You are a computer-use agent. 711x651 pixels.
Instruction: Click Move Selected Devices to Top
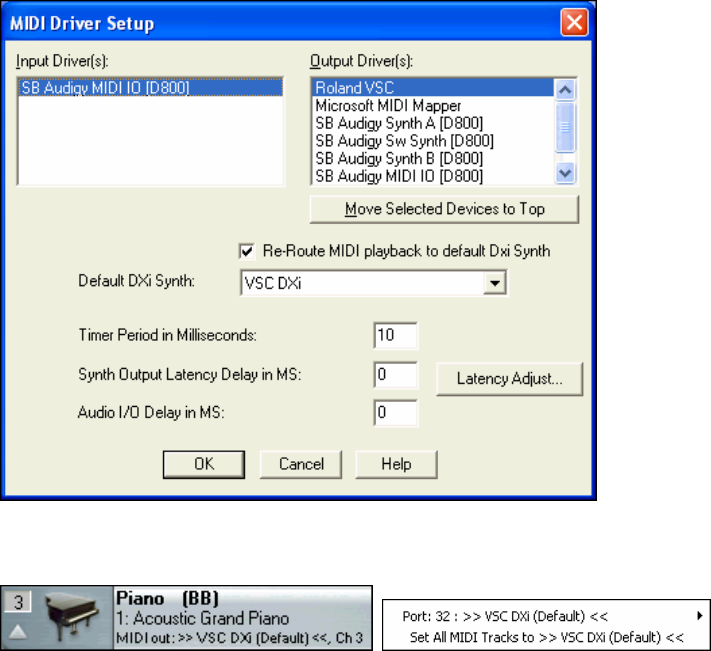(x=444, y=209)
